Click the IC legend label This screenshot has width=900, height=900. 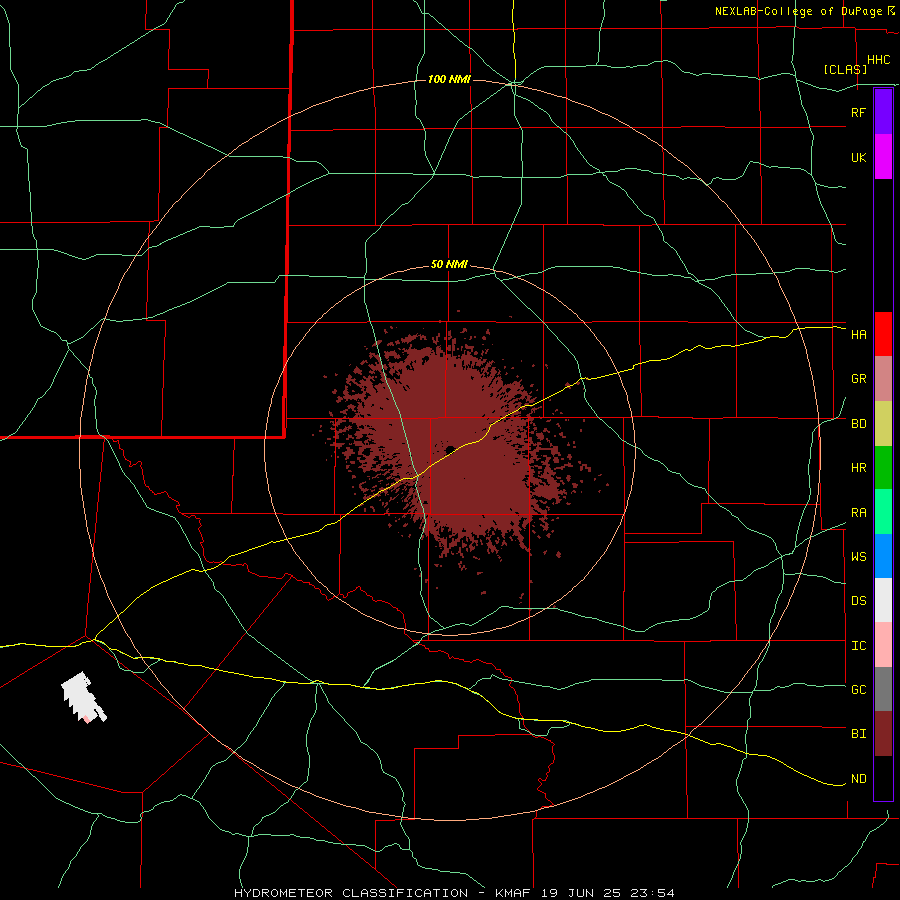pos(858,646)
